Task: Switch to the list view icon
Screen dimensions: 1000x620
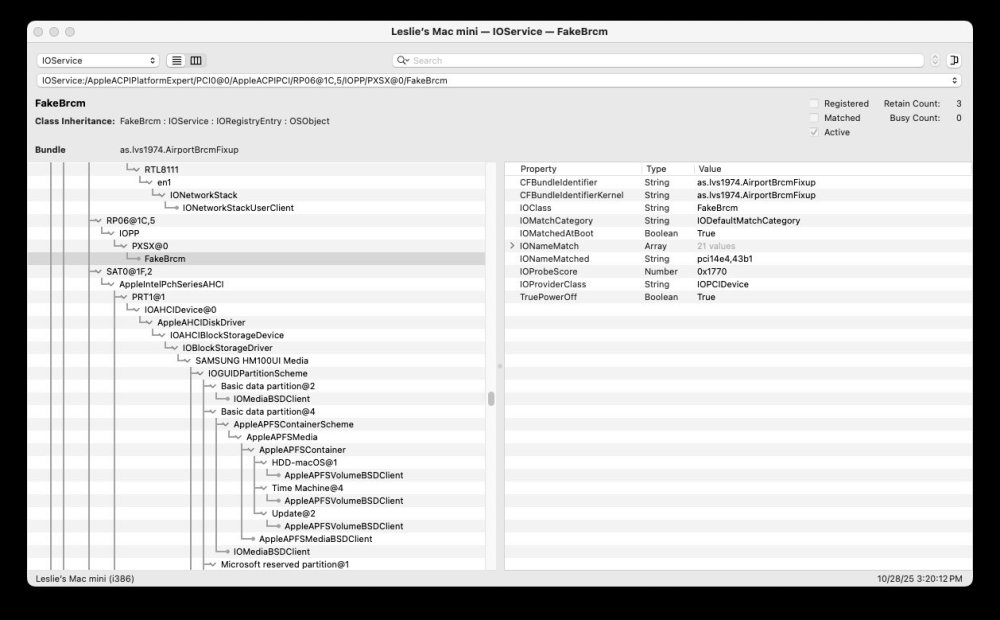Action: click(177, 61)
